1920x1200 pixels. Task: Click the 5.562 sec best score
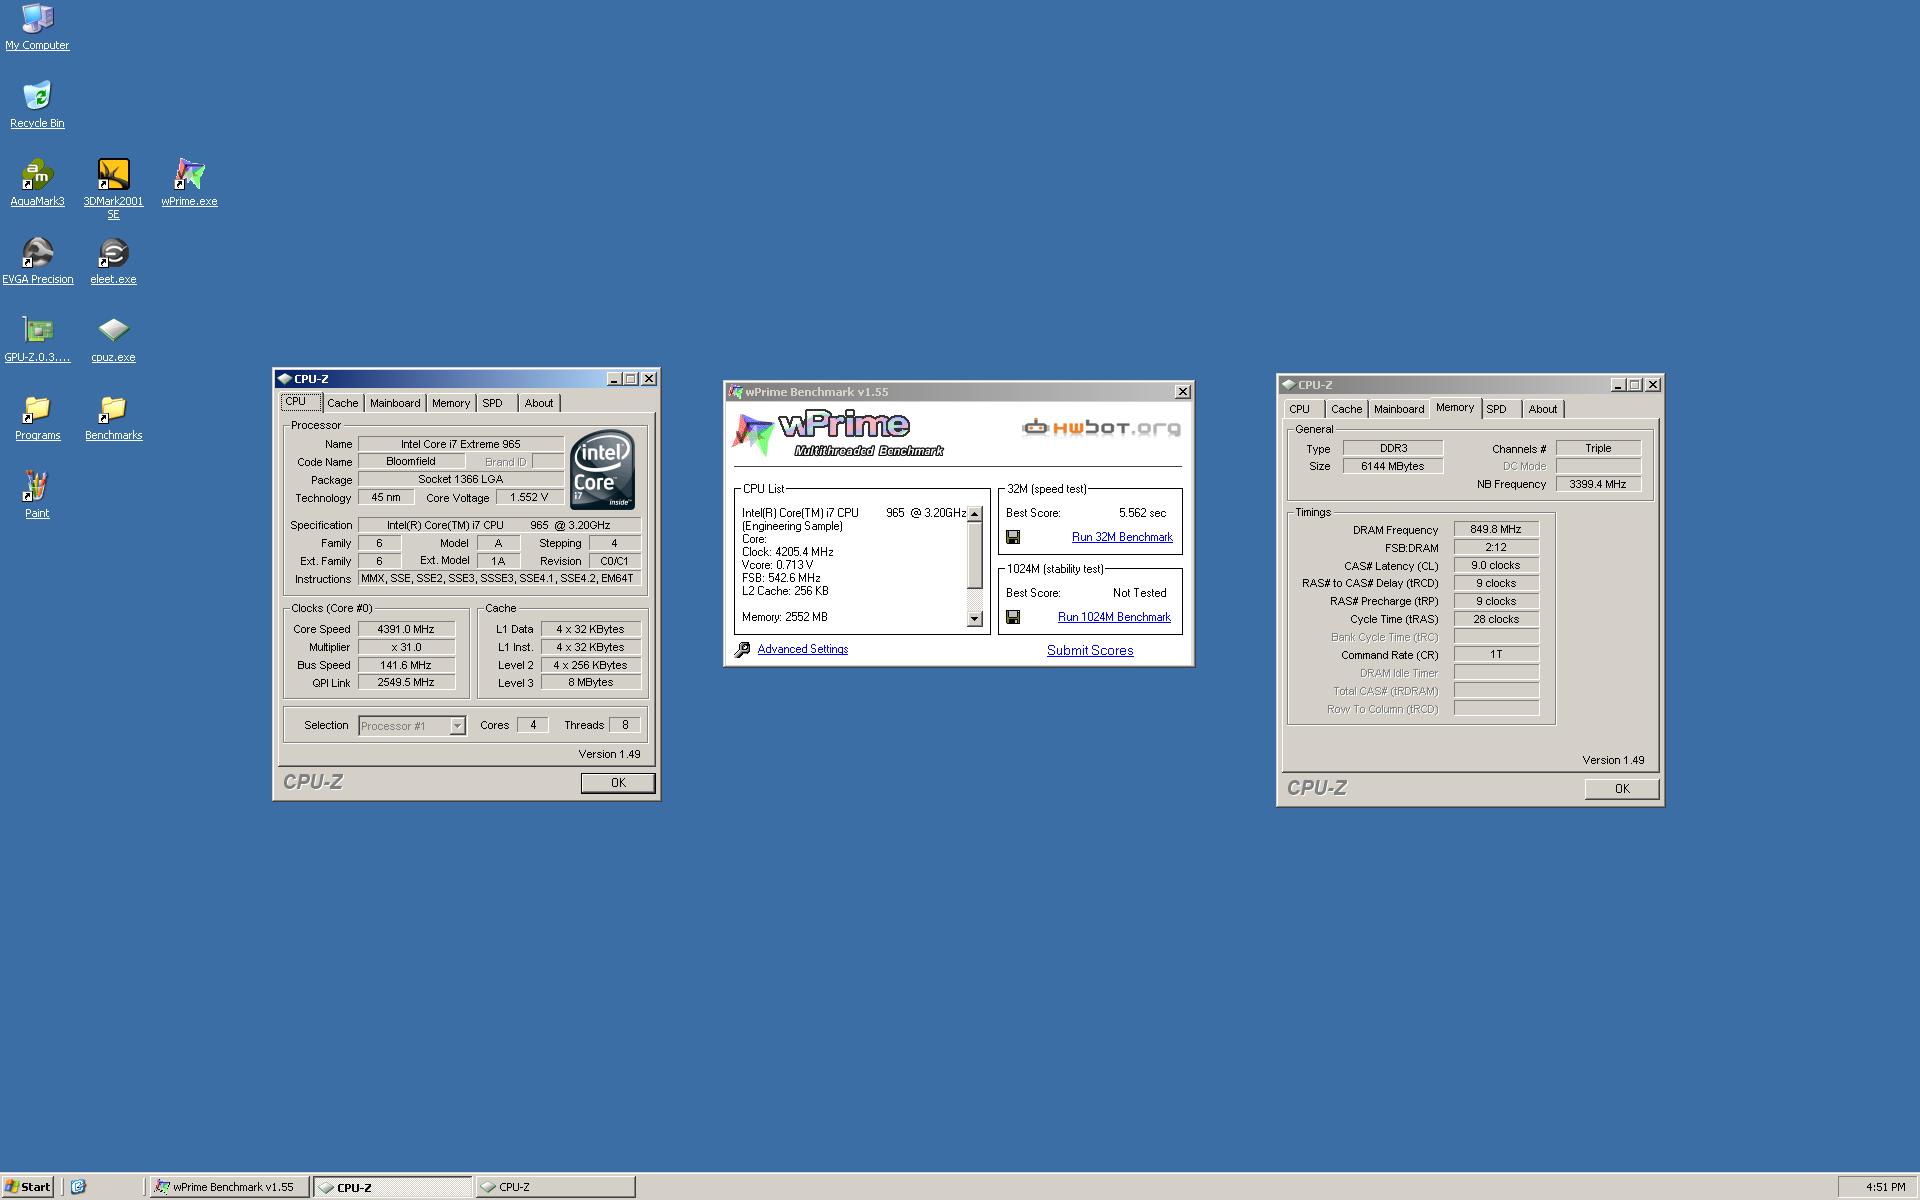[1142, 513]
